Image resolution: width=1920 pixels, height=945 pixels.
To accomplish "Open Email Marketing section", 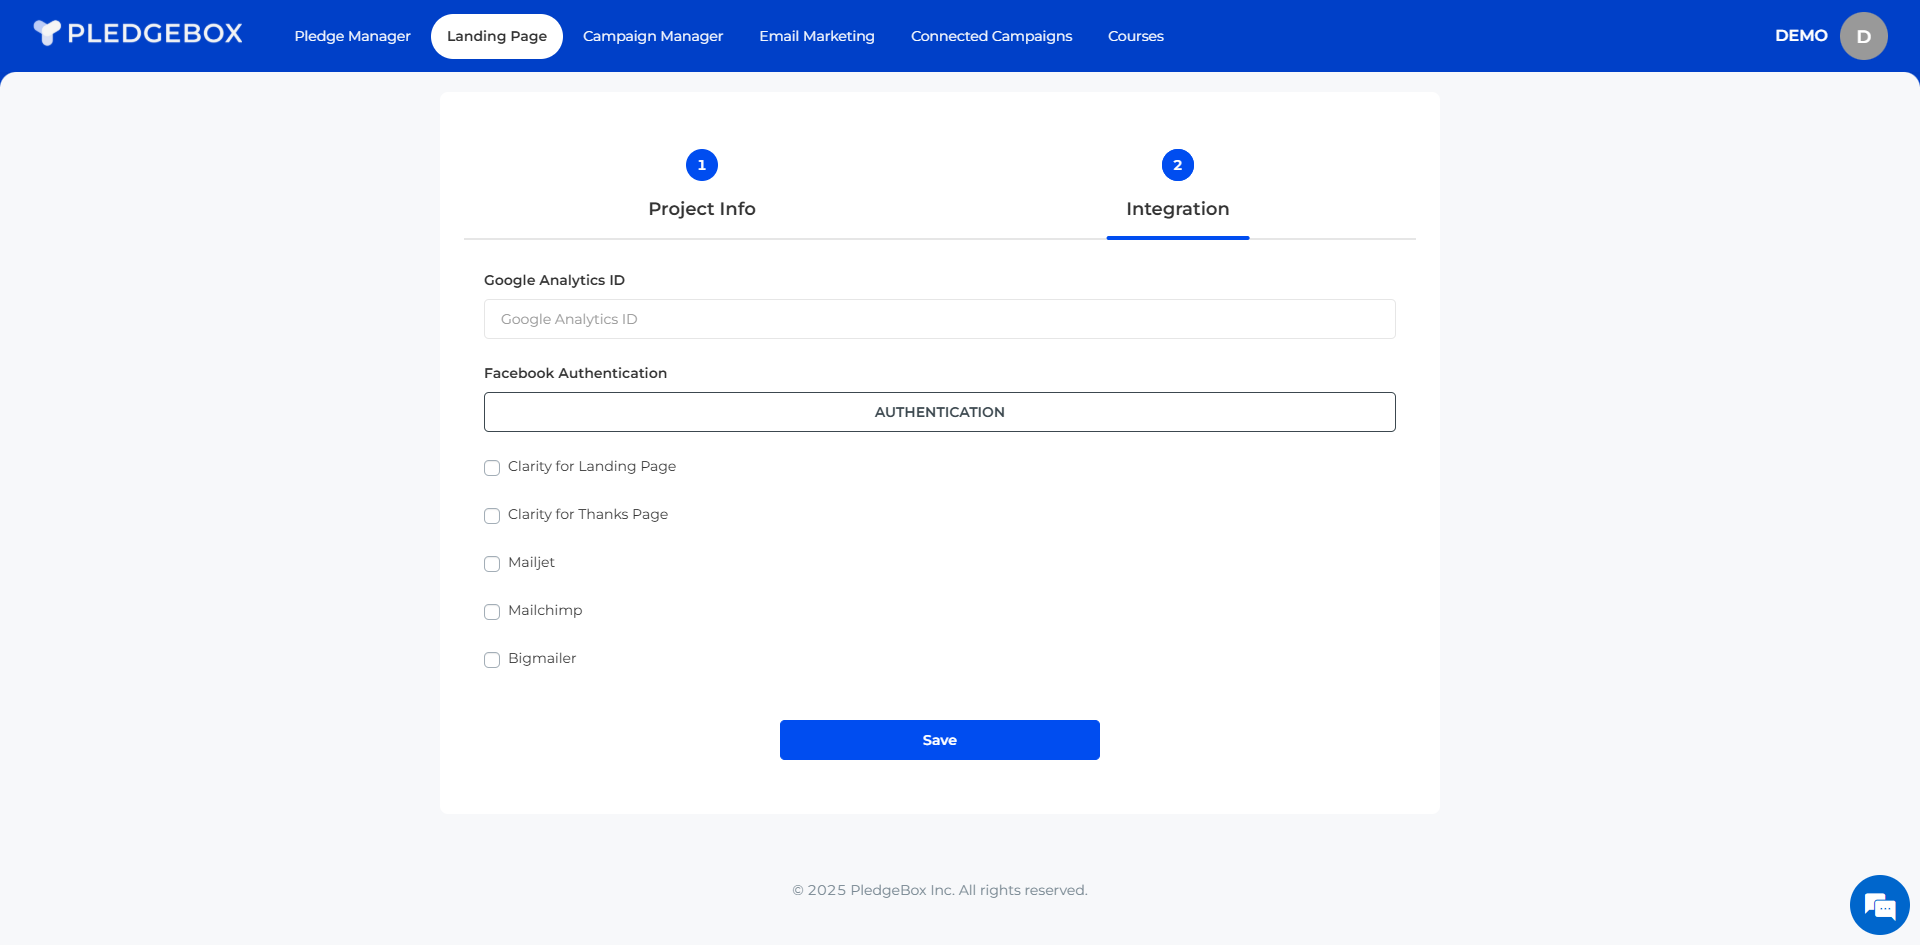I will [x=817, y=36].
